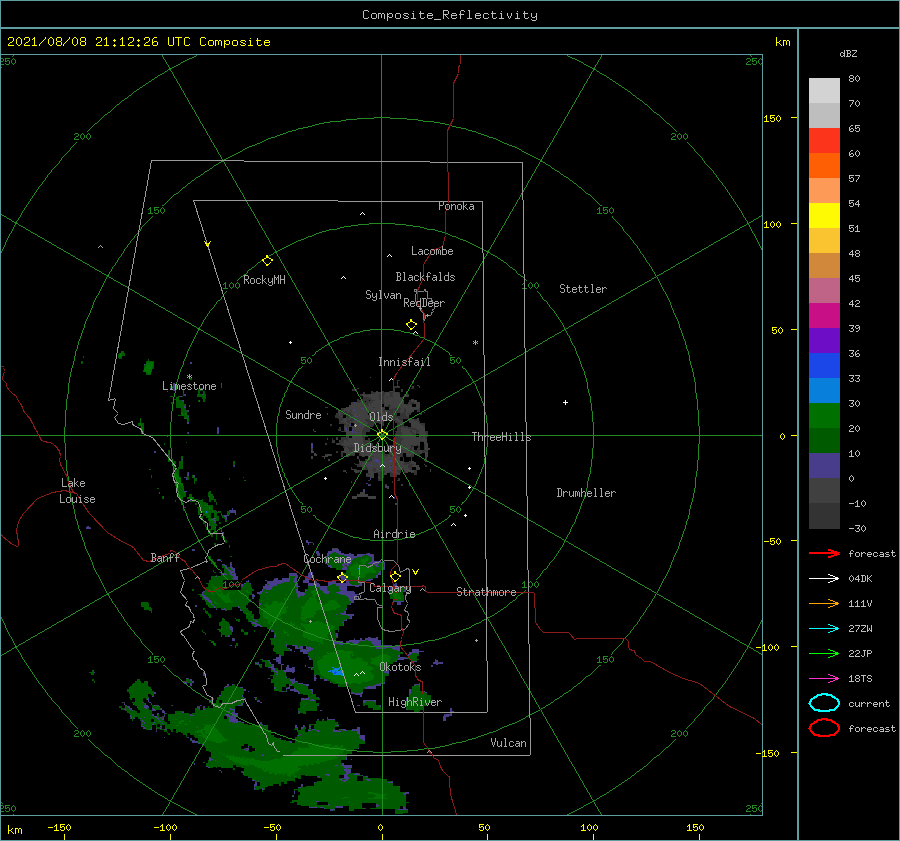Click the Okotoks label
Screen dimensions: 900x841
click(400, 667)
